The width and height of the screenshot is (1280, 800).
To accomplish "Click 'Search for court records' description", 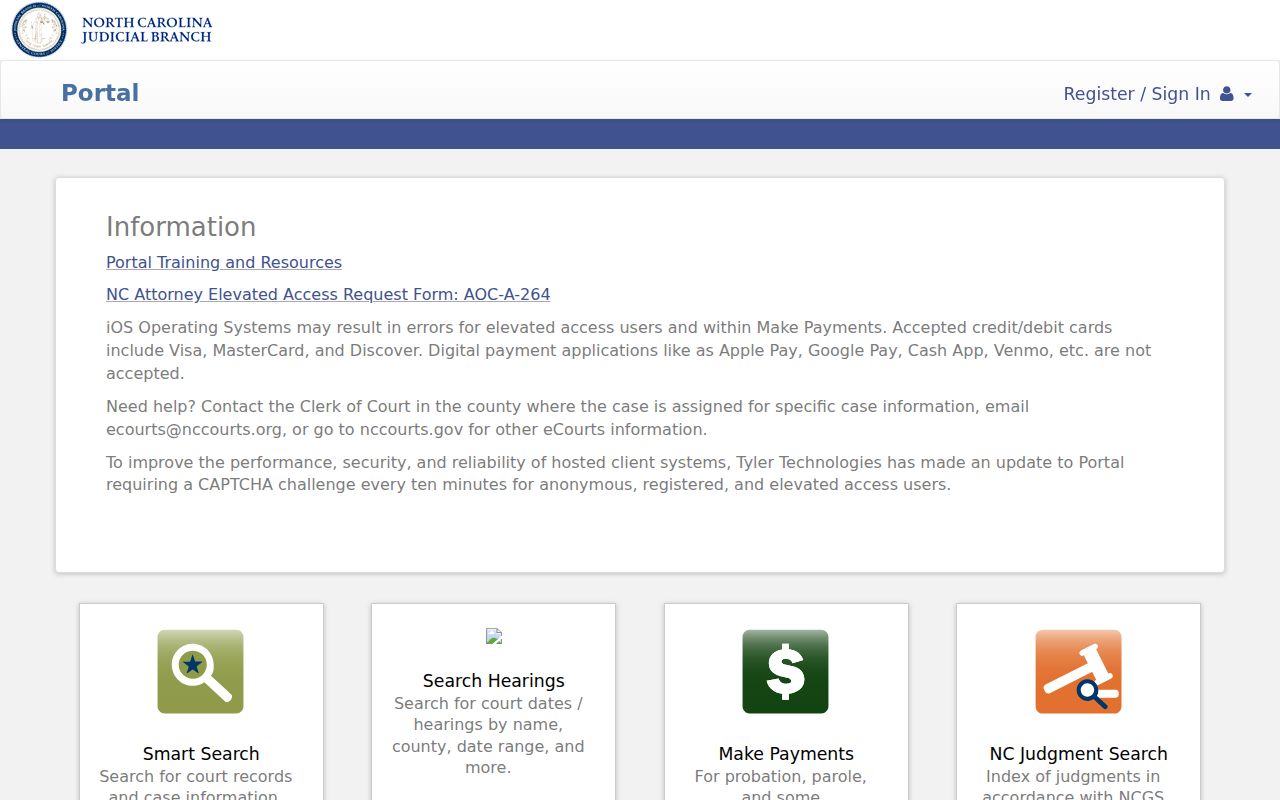I will click(x=196, y=786).
